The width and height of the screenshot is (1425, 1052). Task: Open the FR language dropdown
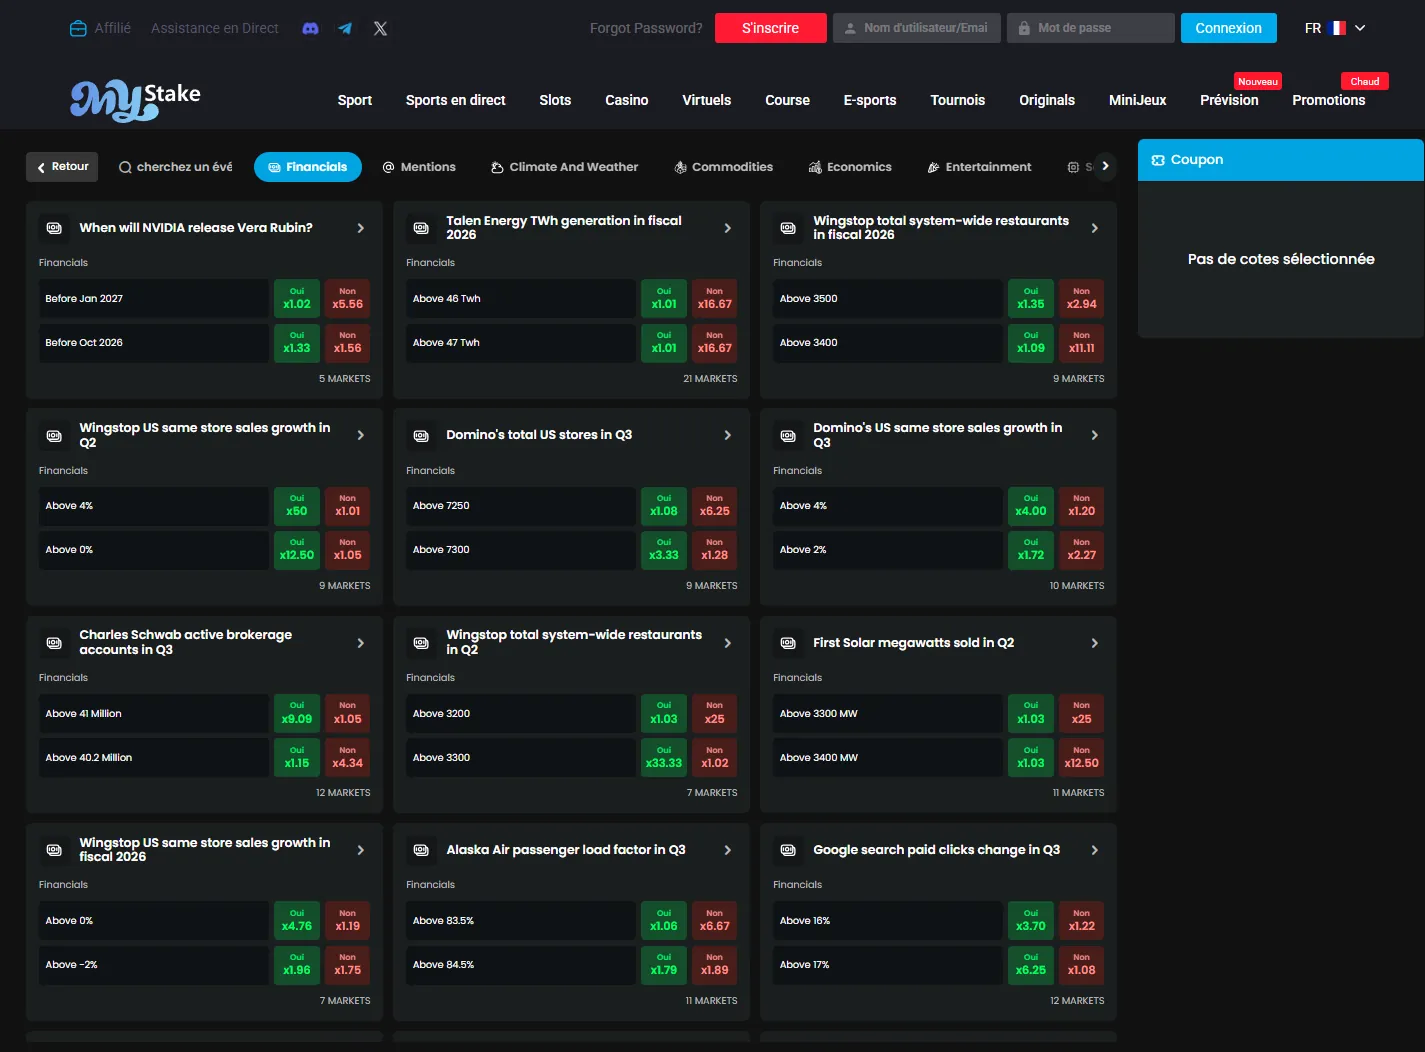tap(1335, 28)
